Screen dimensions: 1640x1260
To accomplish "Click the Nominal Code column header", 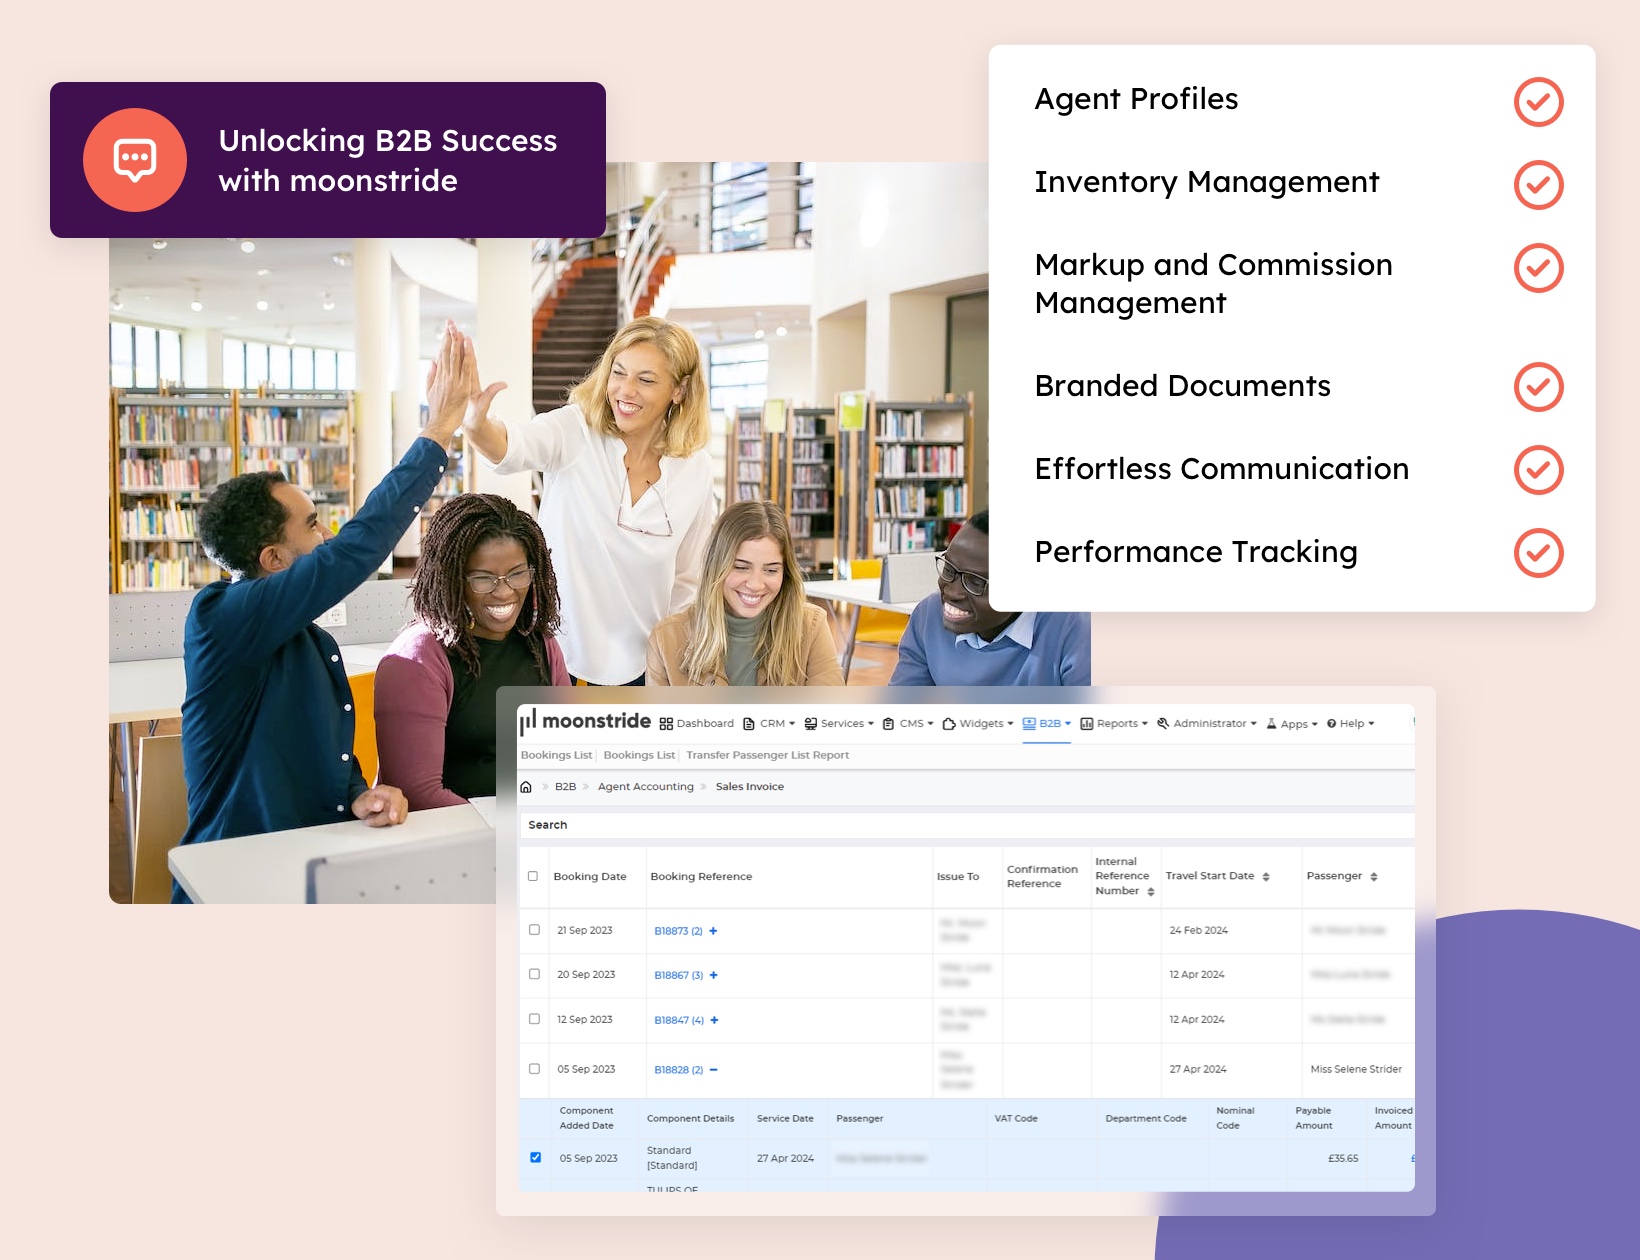I will [x=1235, y=1118].
